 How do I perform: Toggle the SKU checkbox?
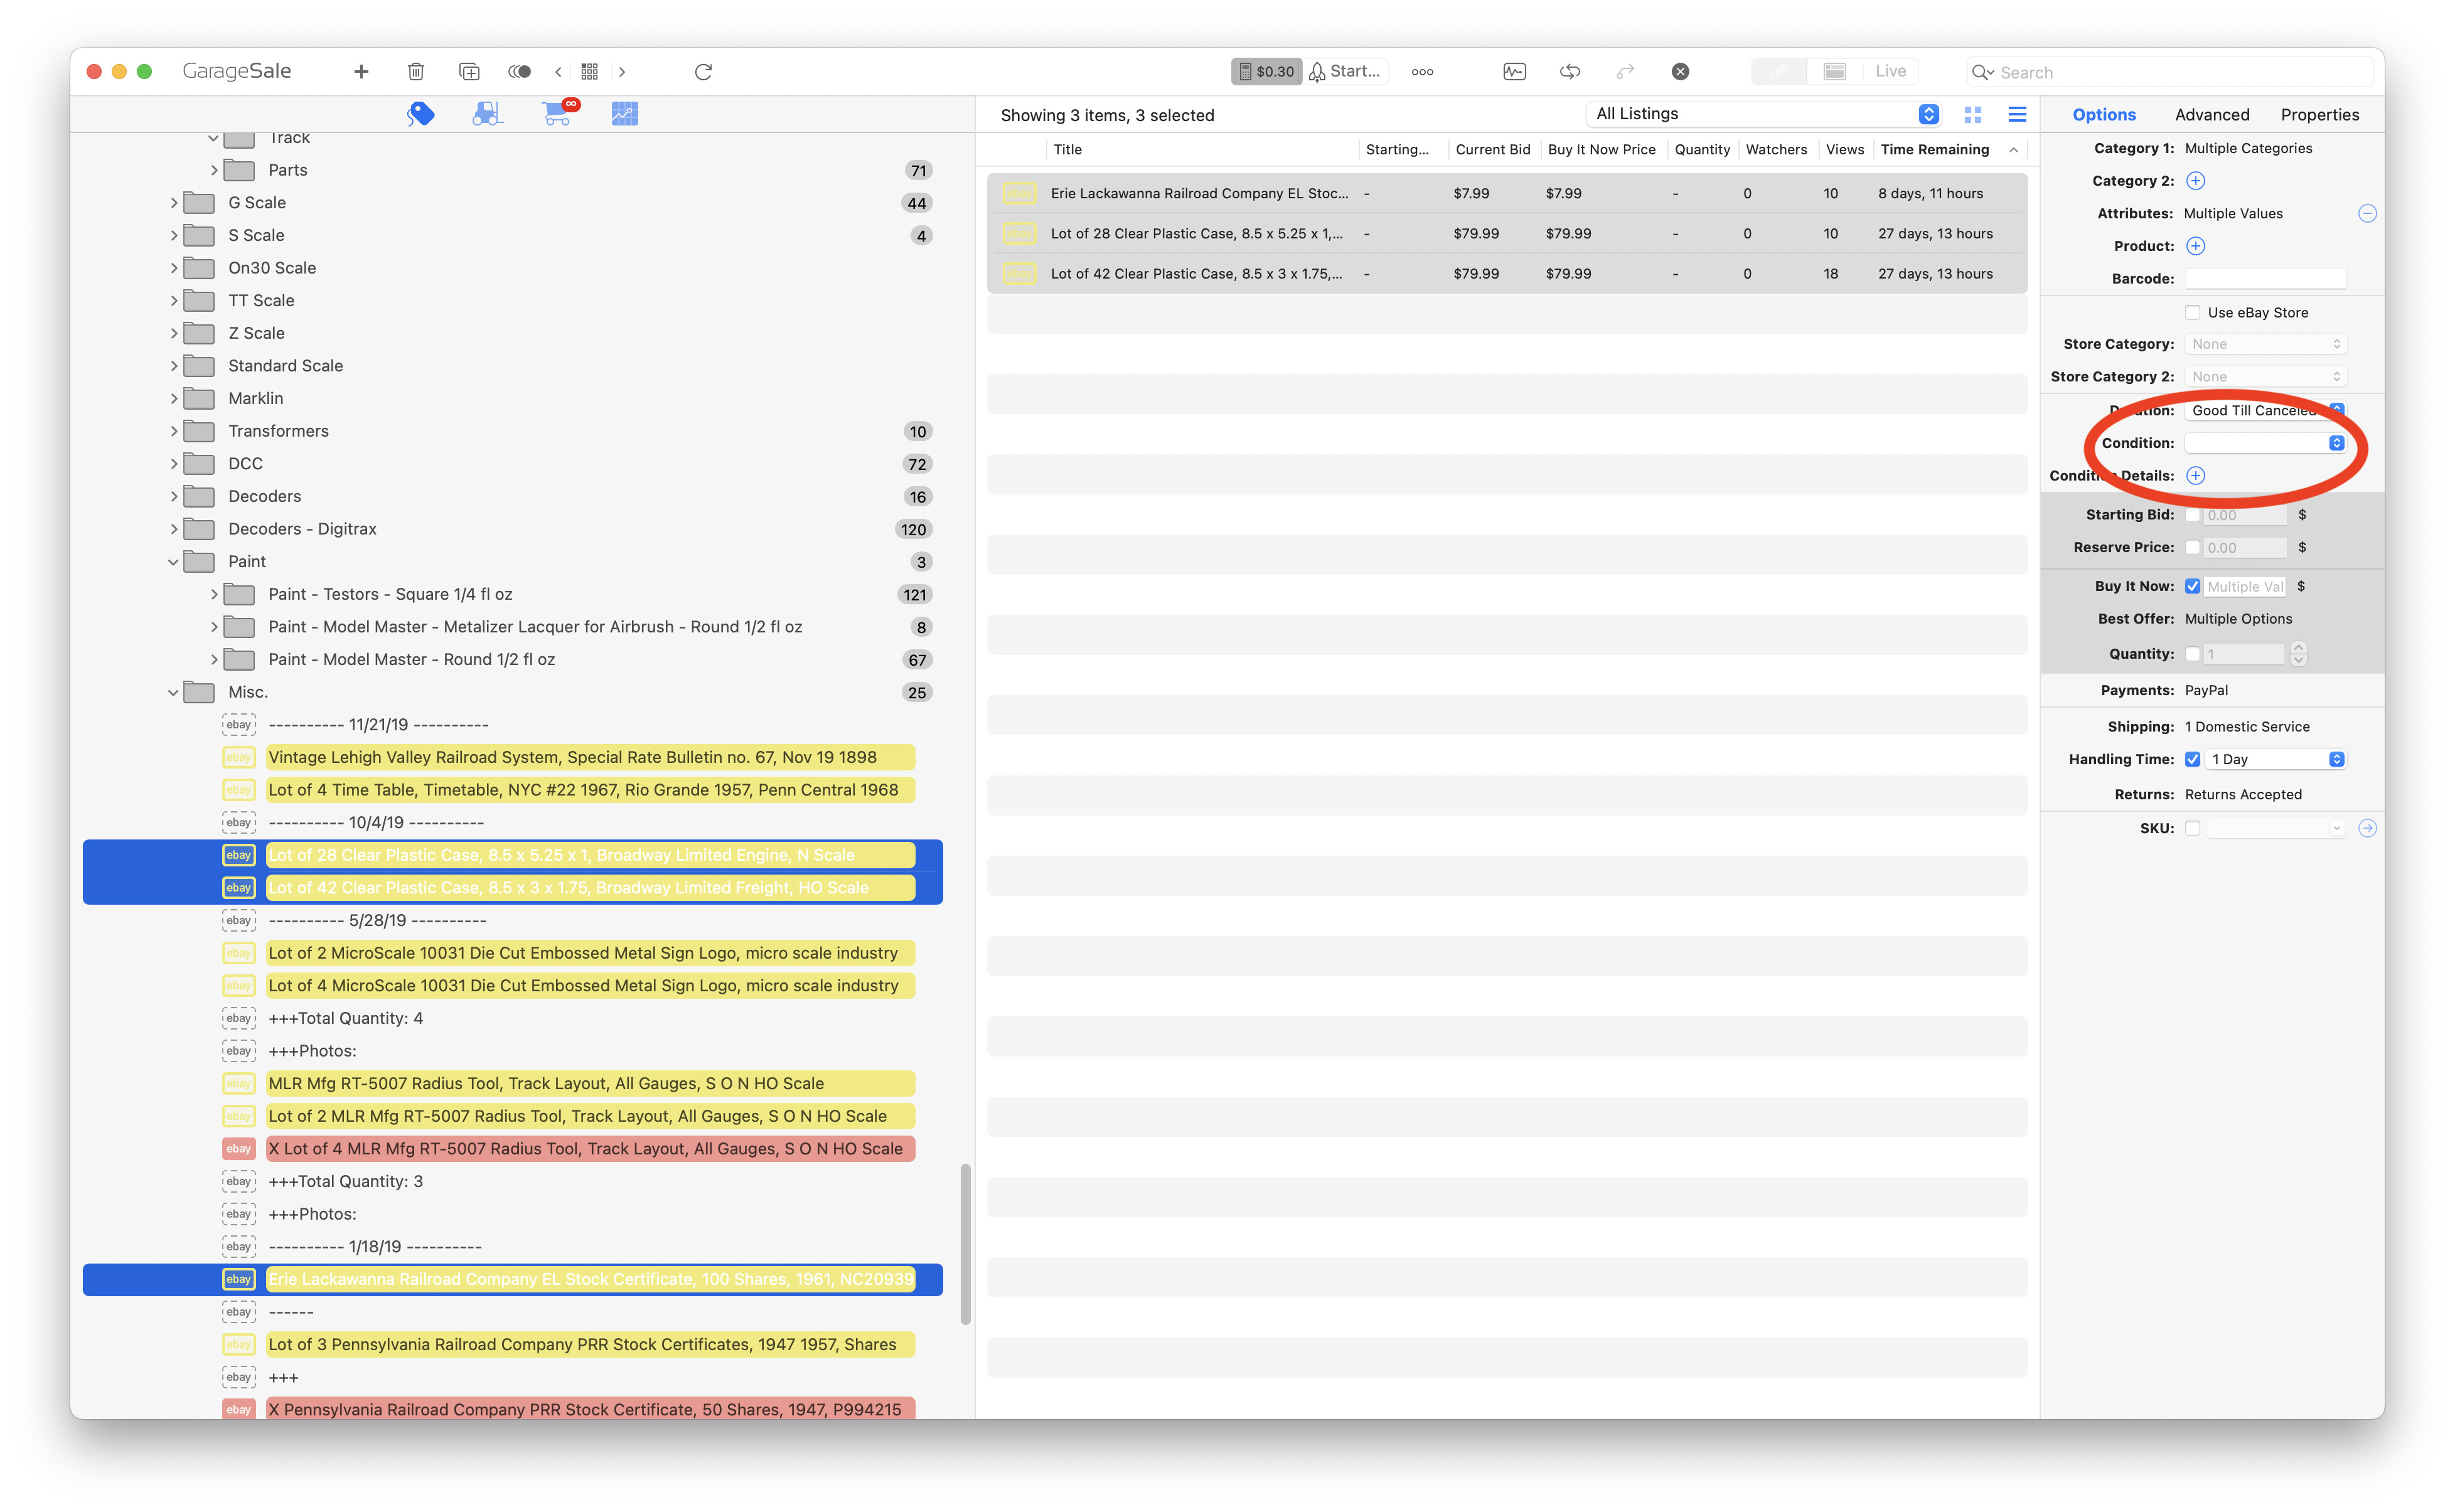(2192, 828)
